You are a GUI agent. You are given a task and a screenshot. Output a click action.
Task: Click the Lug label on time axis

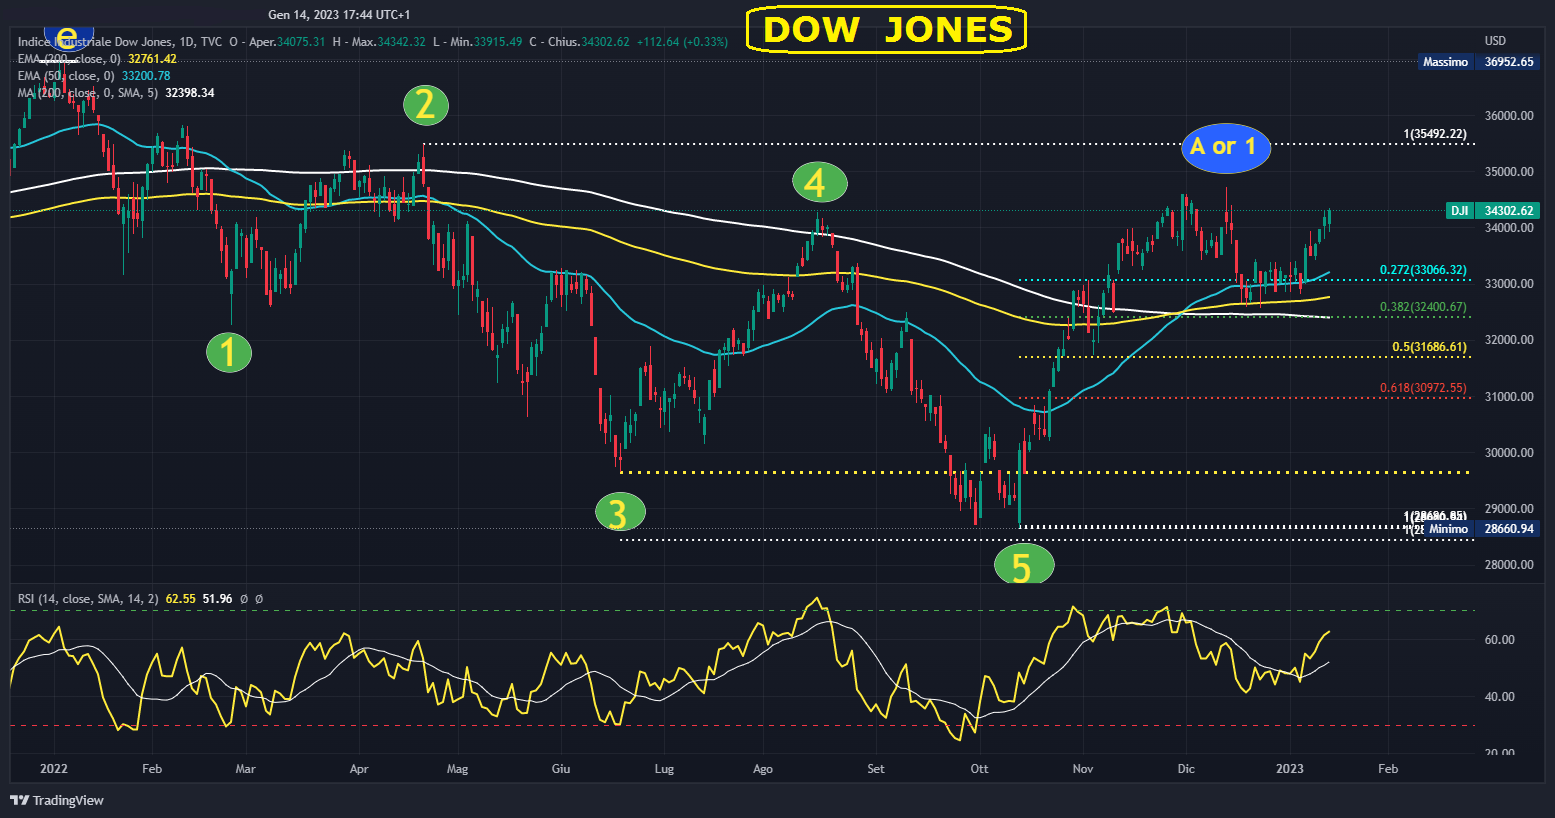[664, 769]
